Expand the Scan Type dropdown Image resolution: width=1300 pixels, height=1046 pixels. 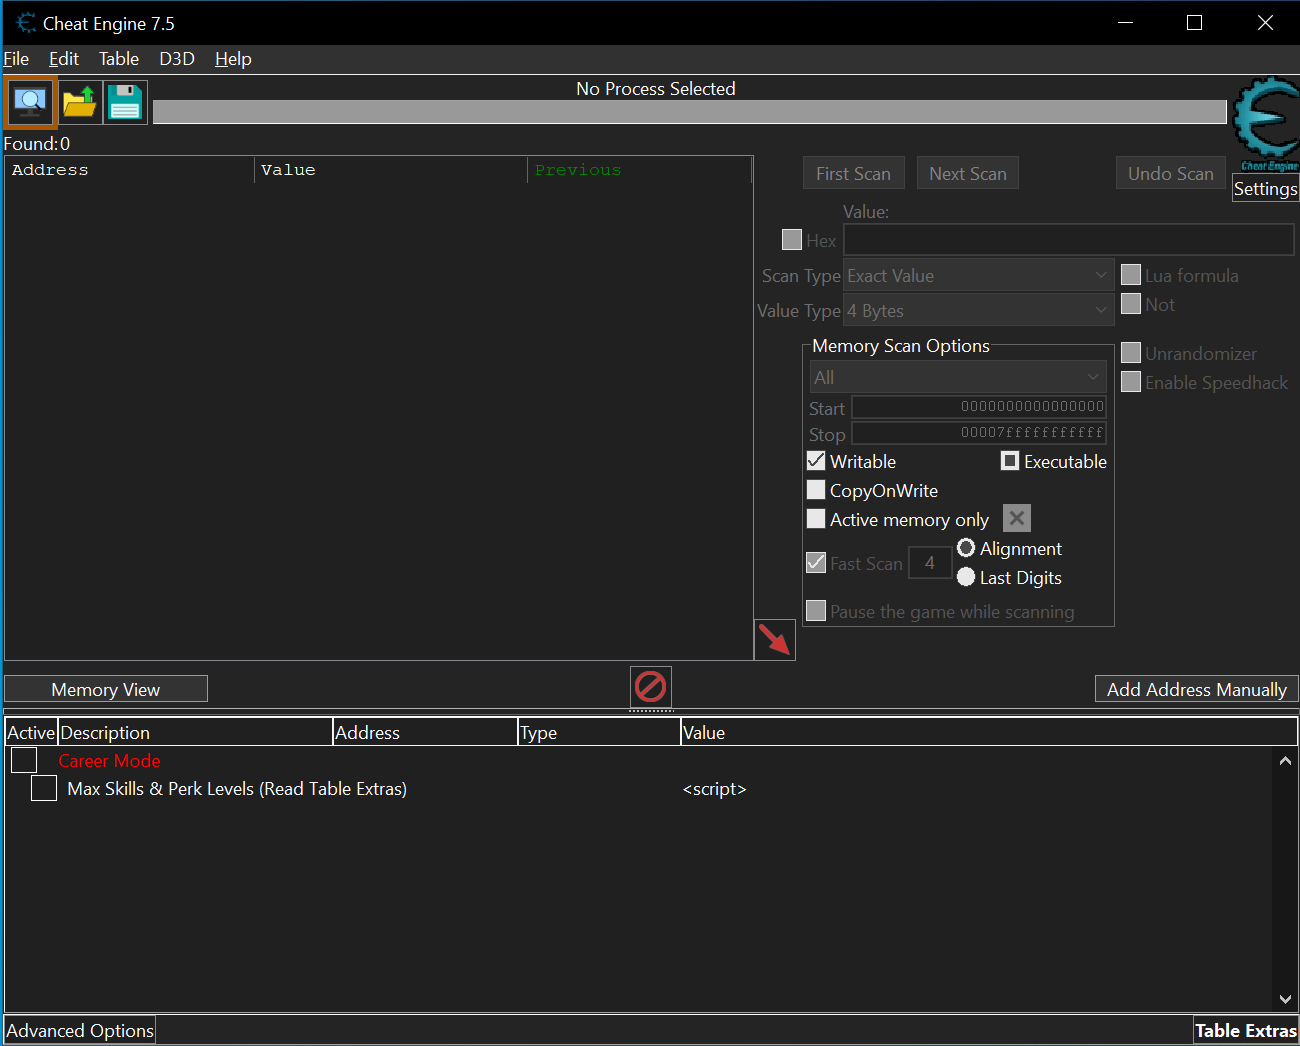coord(978,276)
